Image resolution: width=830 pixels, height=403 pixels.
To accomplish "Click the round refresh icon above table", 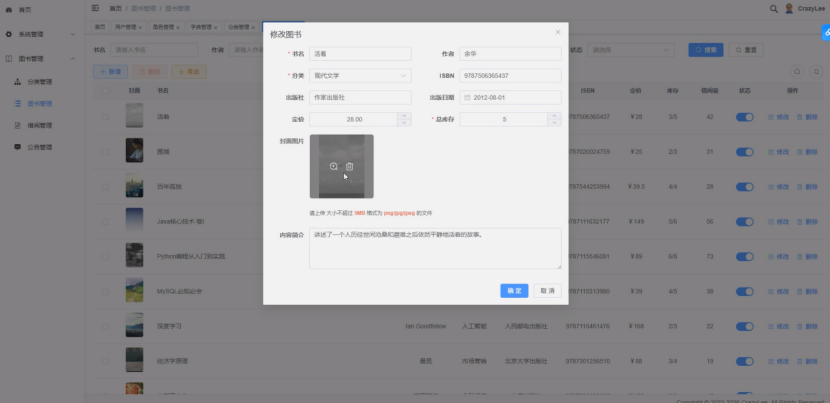I will (817, 71).
